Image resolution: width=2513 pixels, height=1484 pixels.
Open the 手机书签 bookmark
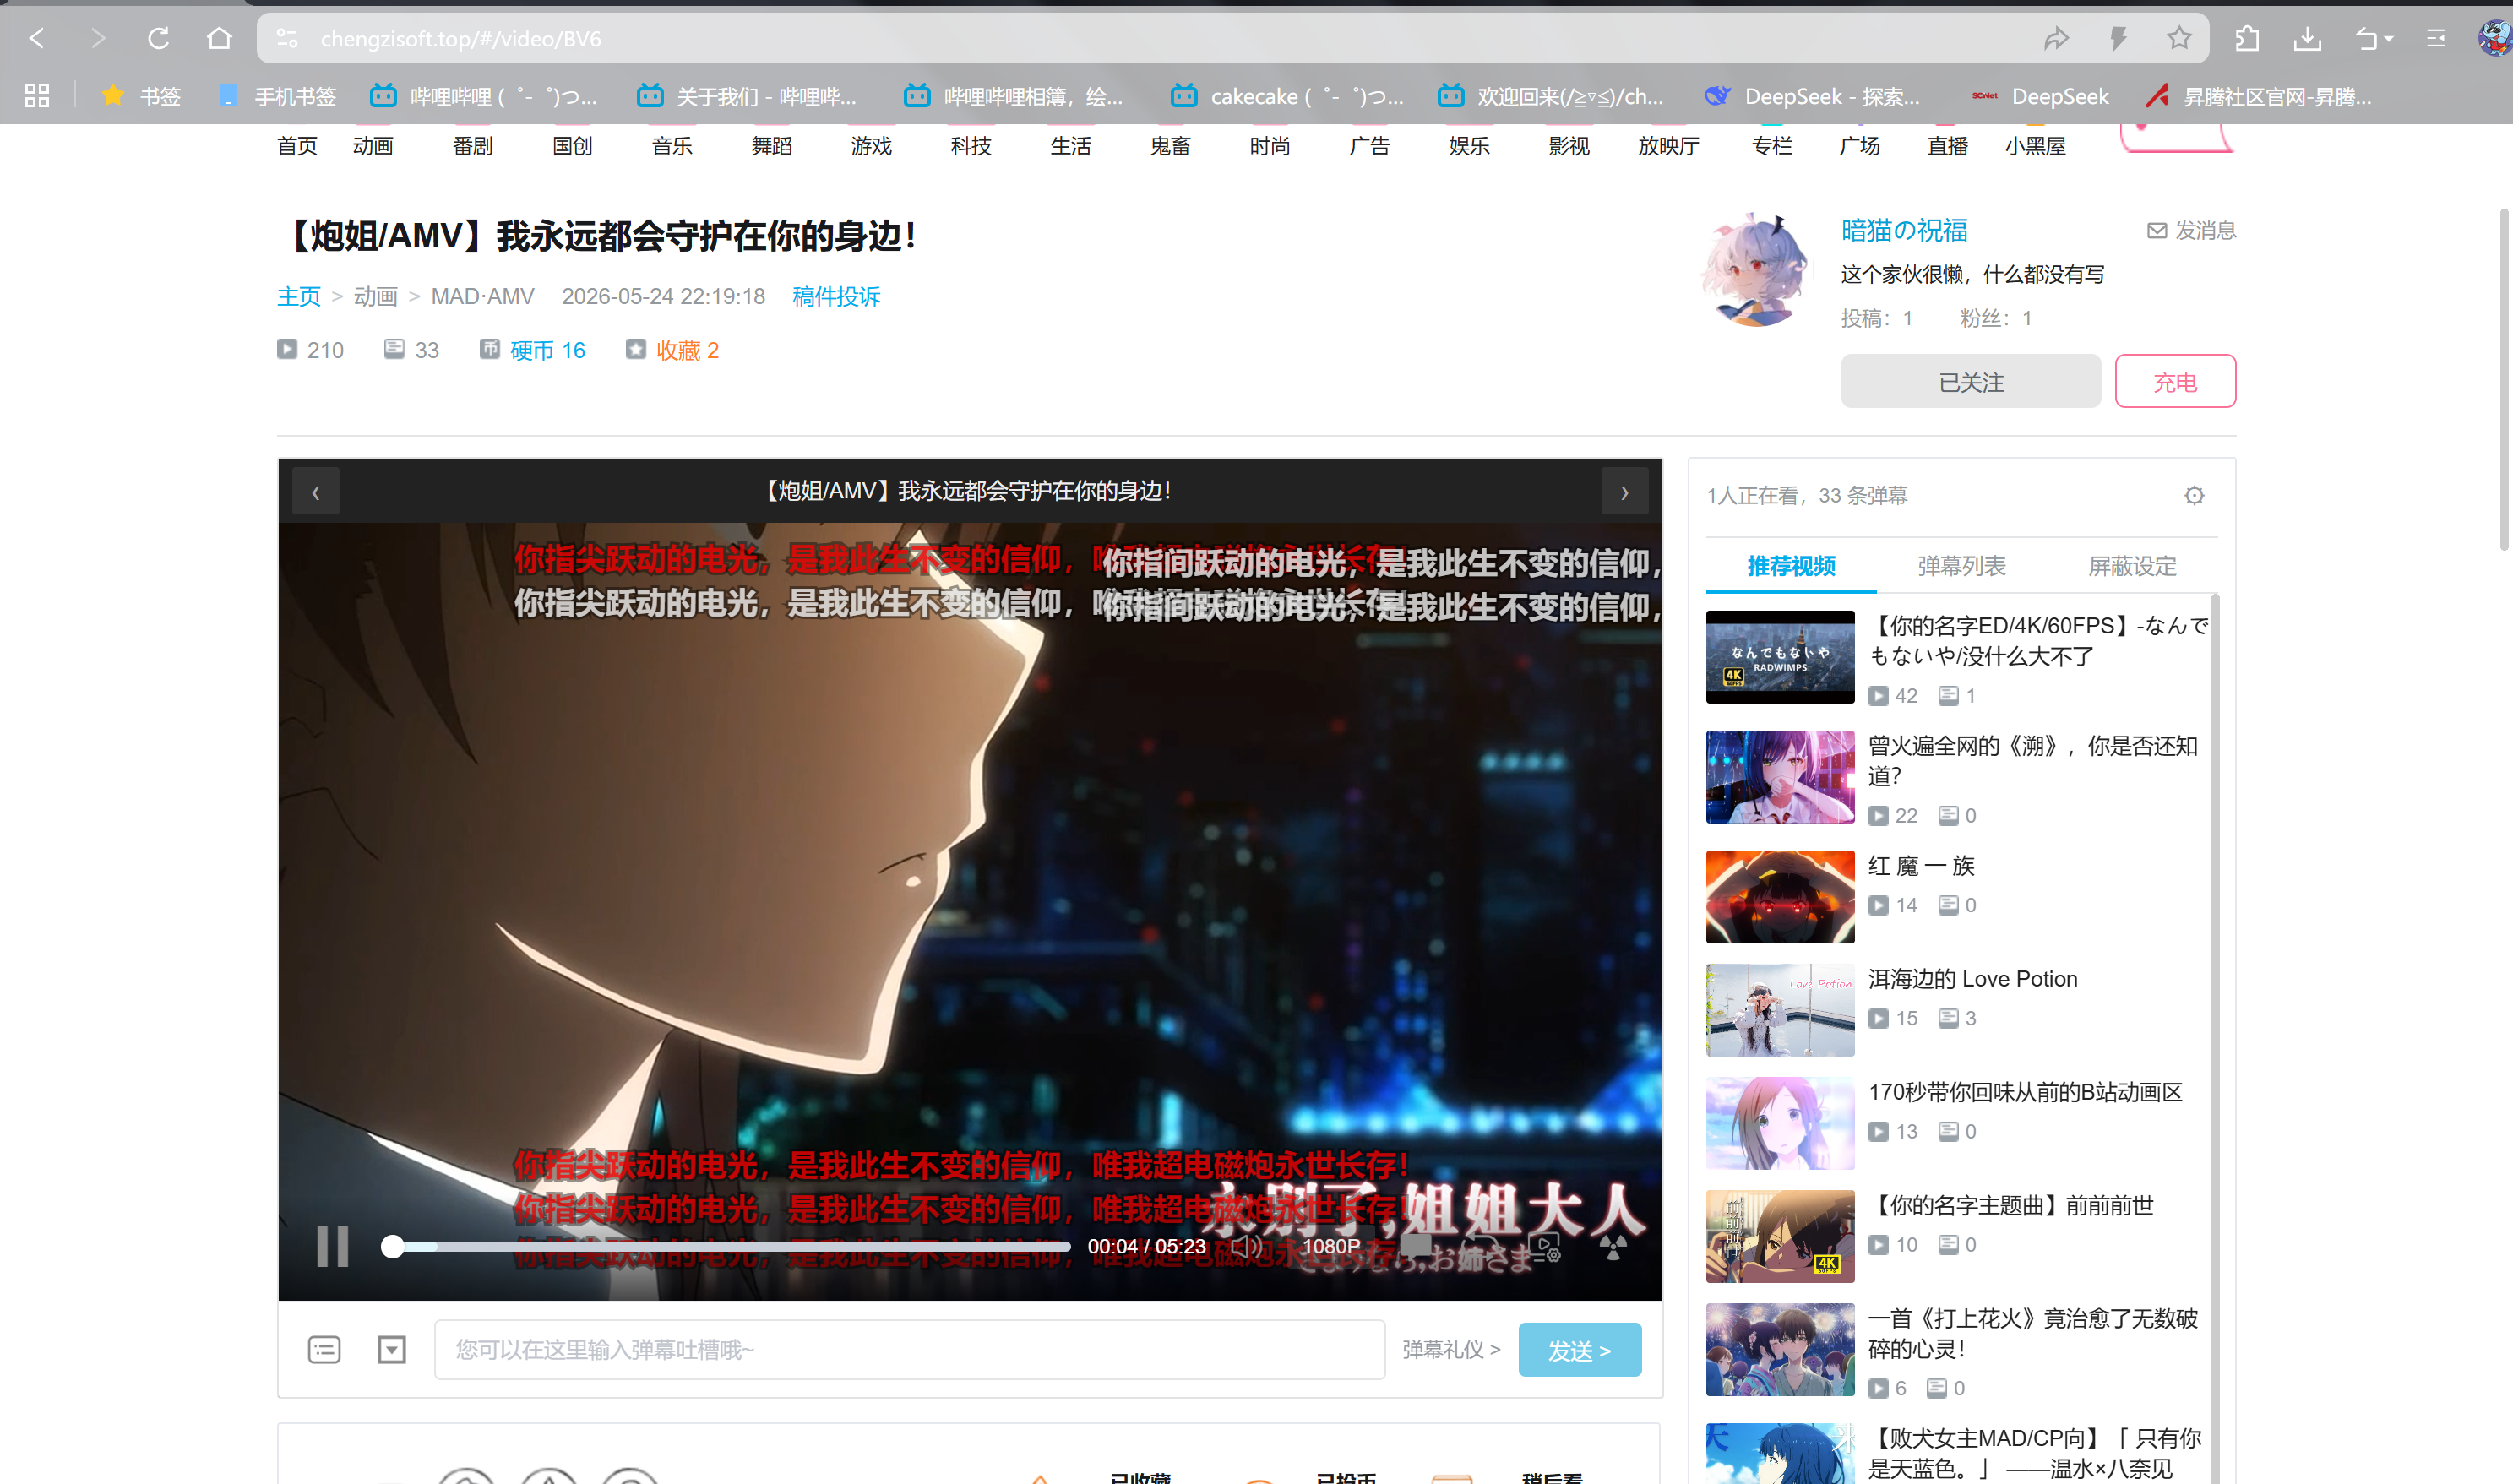[278, 96]
